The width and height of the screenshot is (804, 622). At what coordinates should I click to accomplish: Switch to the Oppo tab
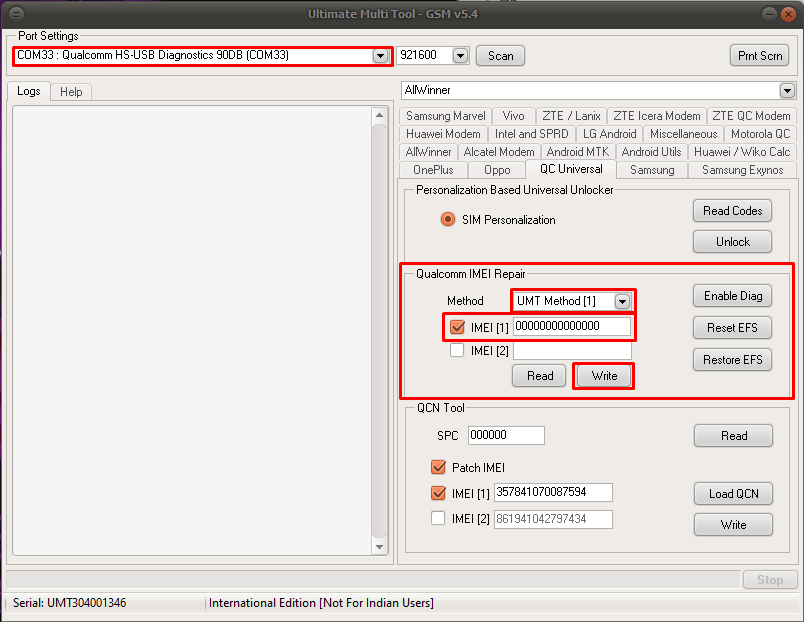coord(497,170)
